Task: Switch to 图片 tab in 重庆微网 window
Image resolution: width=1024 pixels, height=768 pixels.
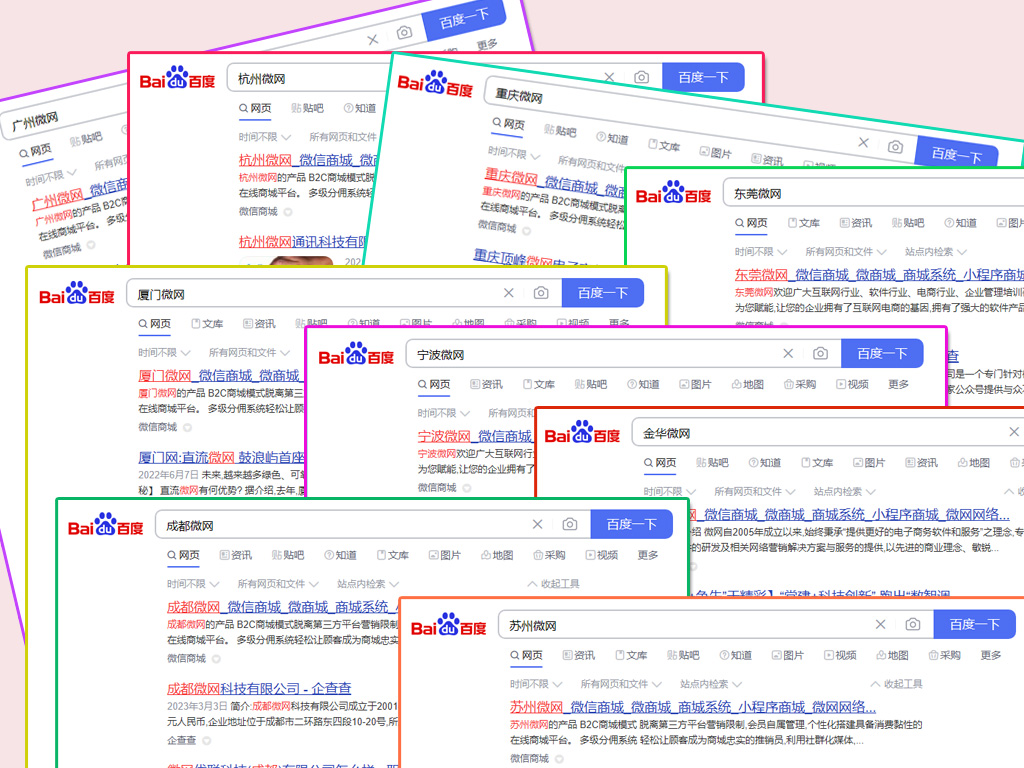Action: pyautogui.click(x=715, y=152)
